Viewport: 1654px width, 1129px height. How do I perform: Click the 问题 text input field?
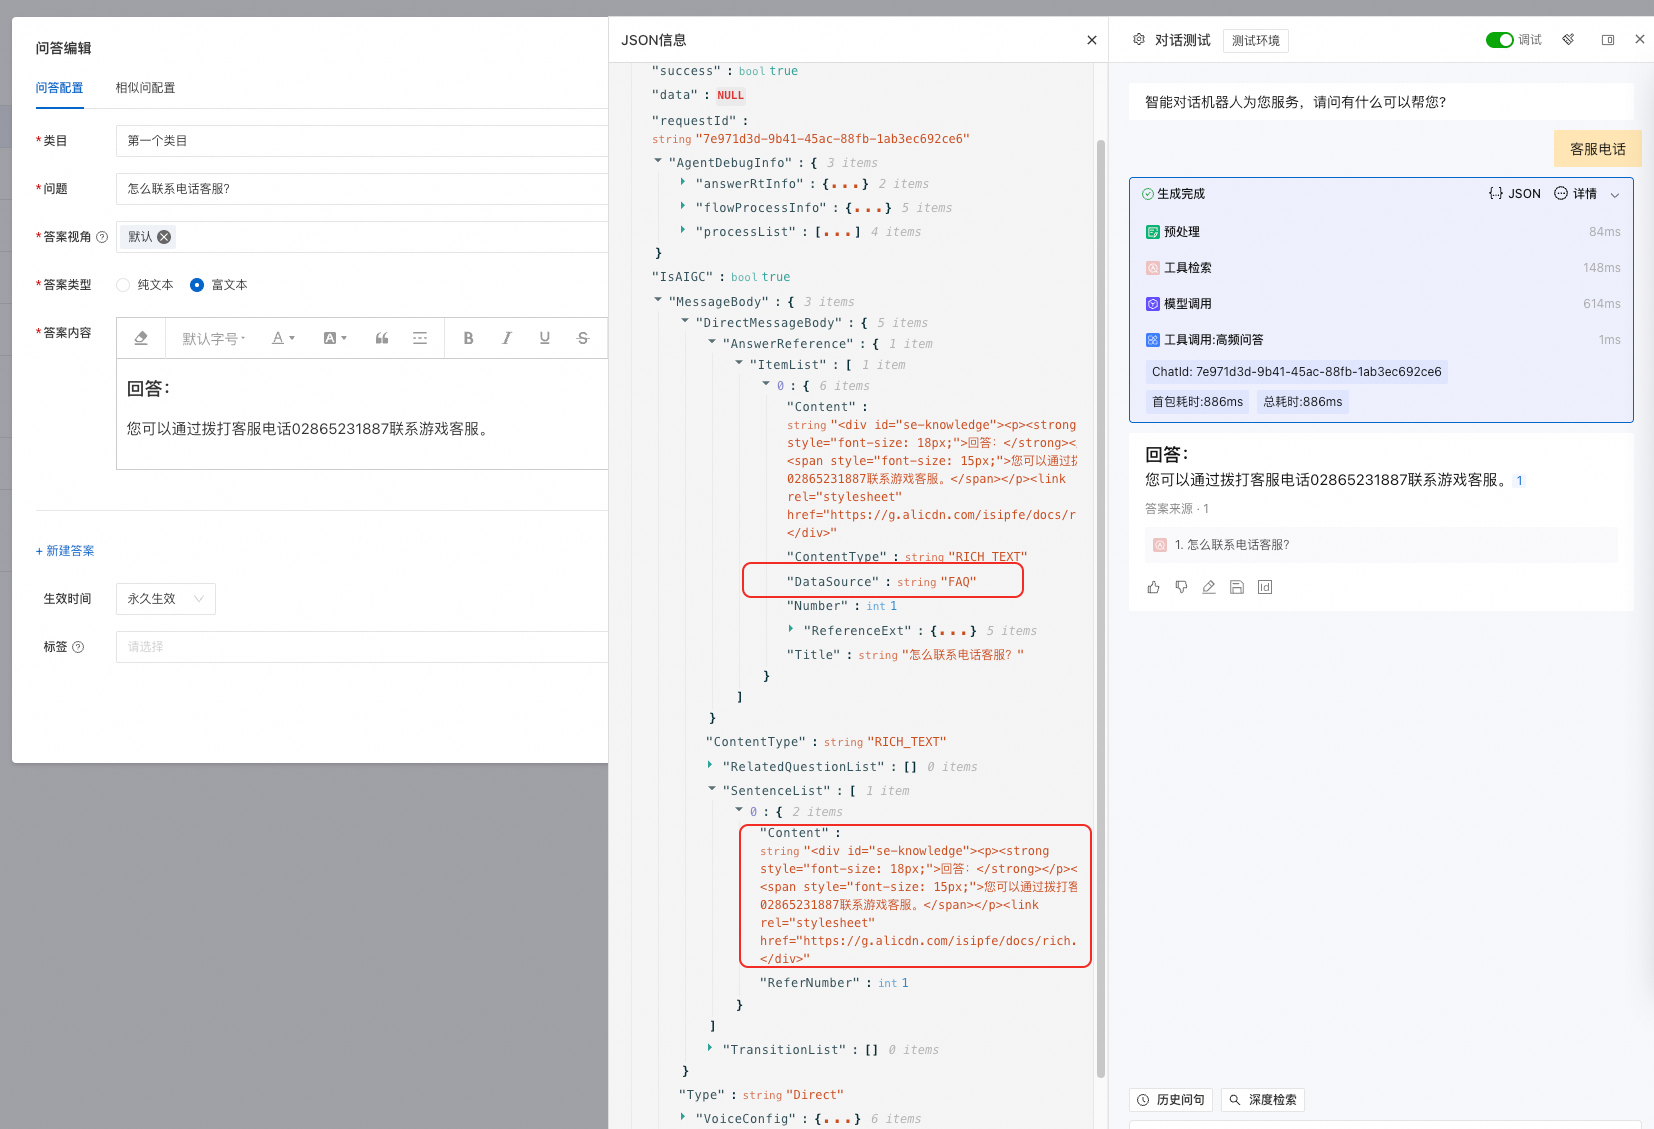click(x=362, y=189)
